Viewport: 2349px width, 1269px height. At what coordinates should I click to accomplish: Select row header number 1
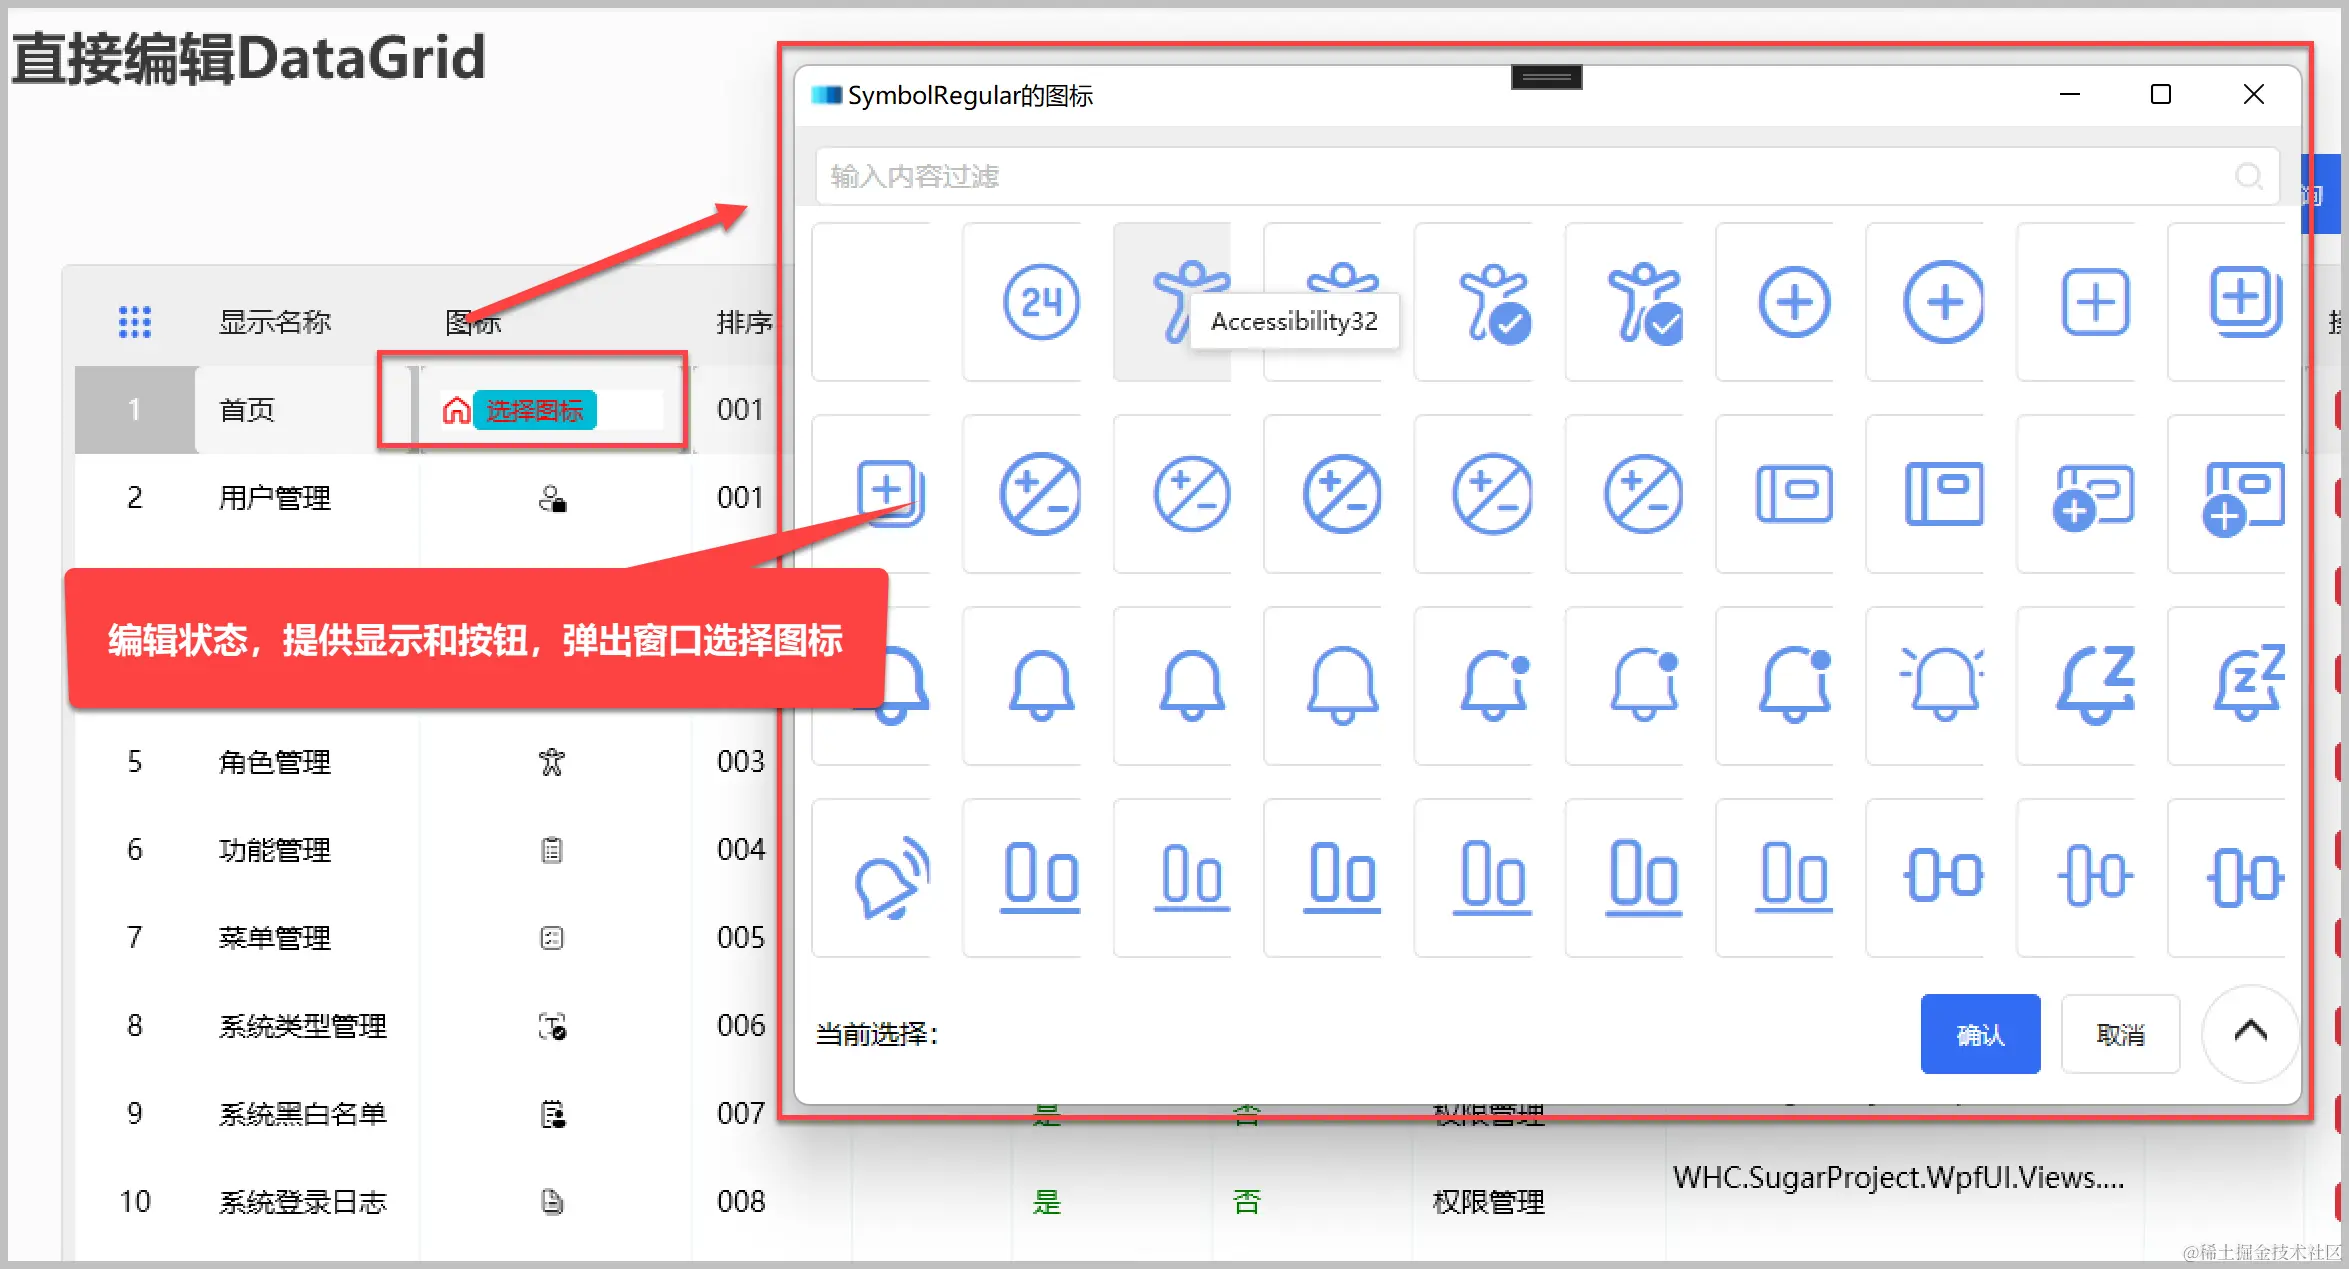(x=135, y=410)
